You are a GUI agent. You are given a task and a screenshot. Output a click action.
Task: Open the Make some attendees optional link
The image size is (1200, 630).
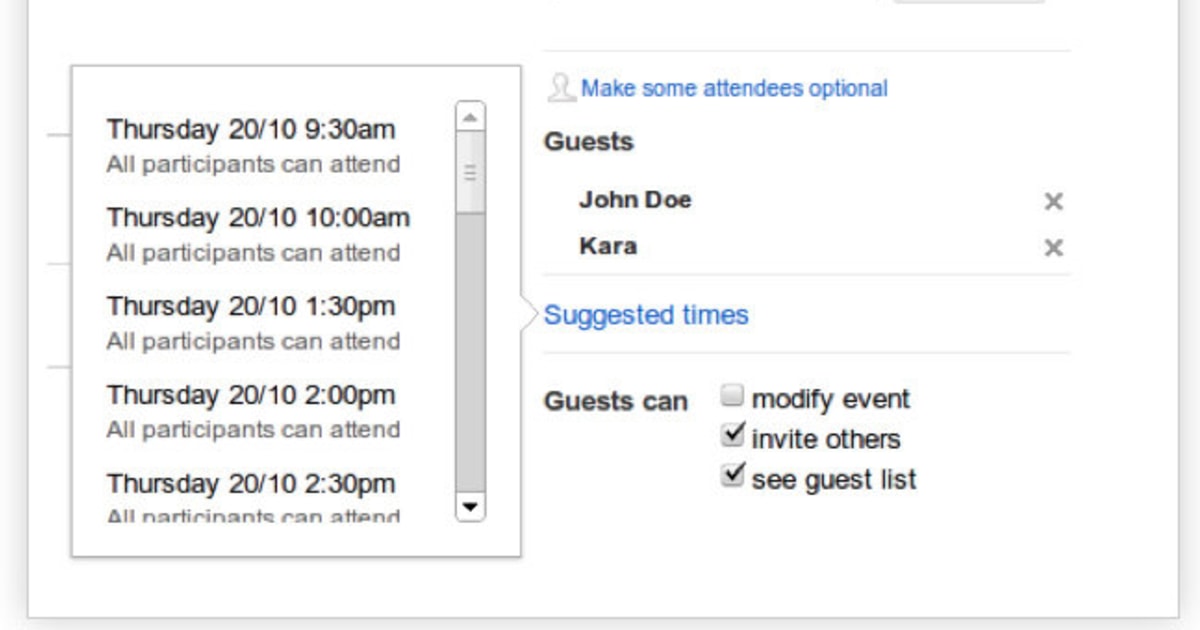click(x=733, y=88)
